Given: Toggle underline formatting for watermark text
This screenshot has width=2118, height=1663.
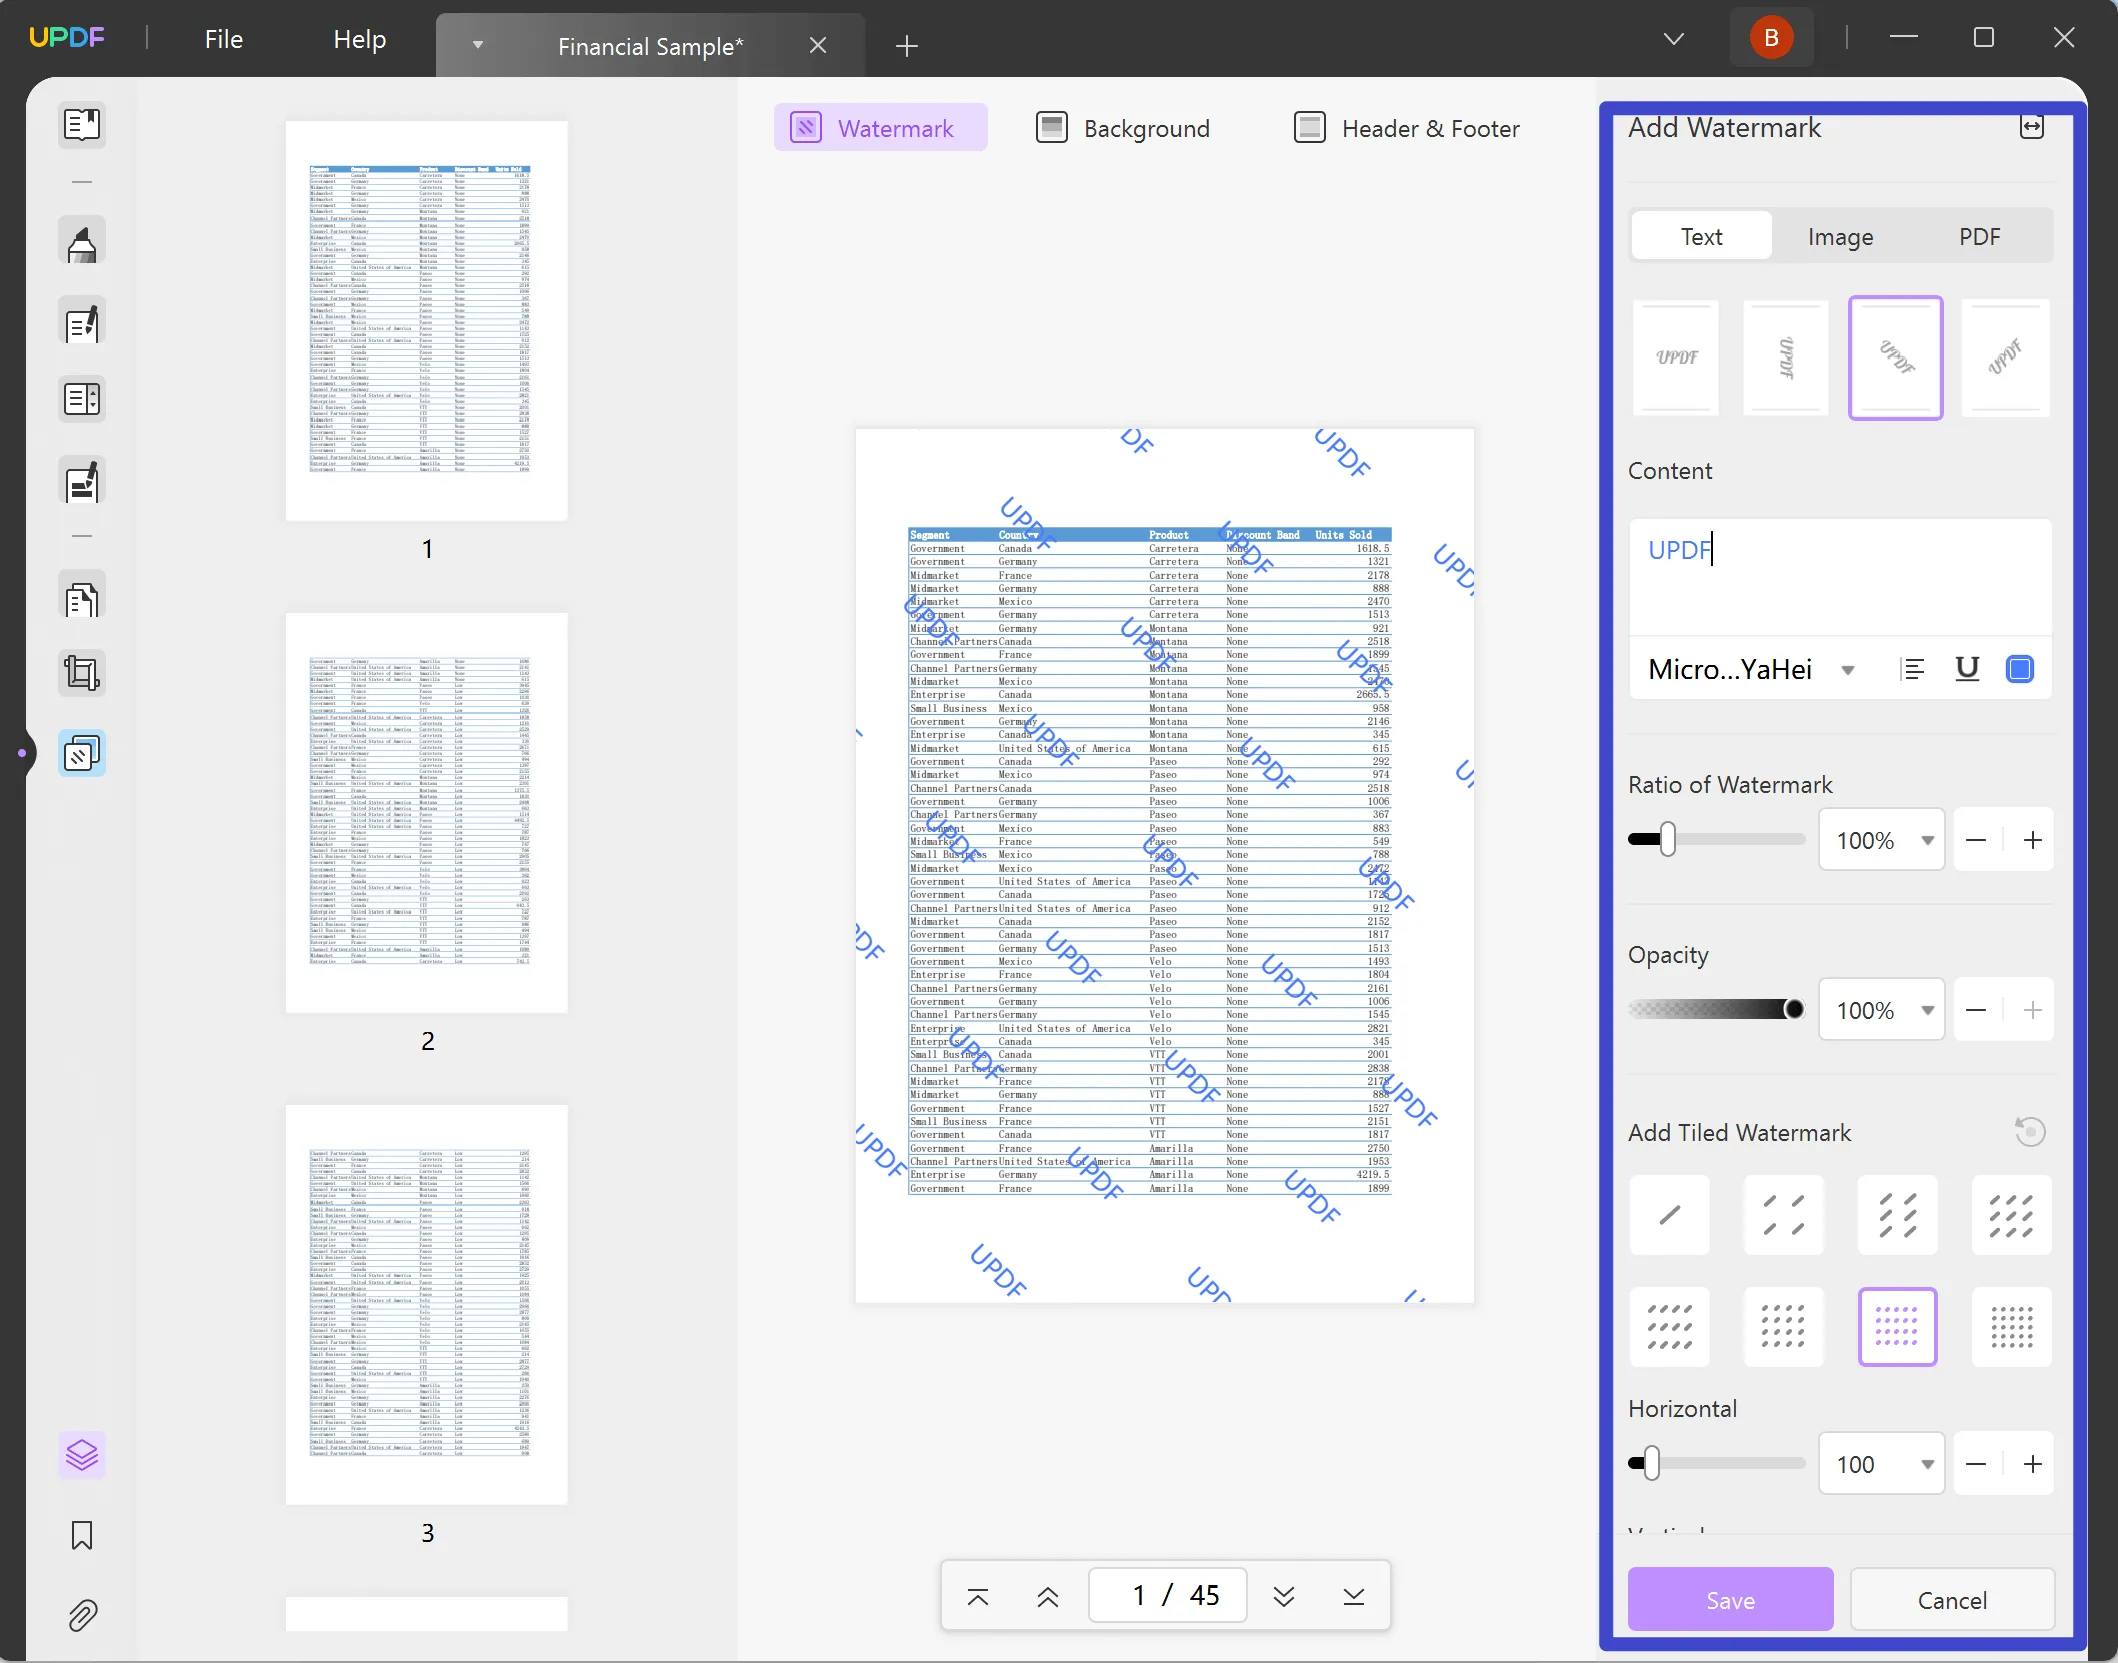Looking at the screenshot, I should coord(1968,669).
